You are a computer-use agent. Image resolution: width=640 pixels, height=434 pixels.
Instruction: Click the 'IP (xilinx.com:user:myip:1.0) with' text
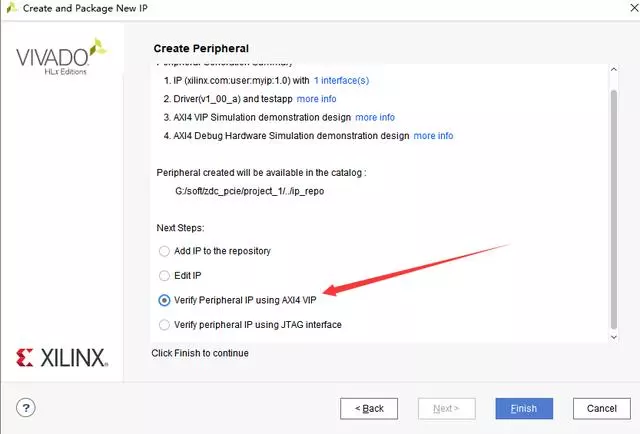(x=241, y=80)
